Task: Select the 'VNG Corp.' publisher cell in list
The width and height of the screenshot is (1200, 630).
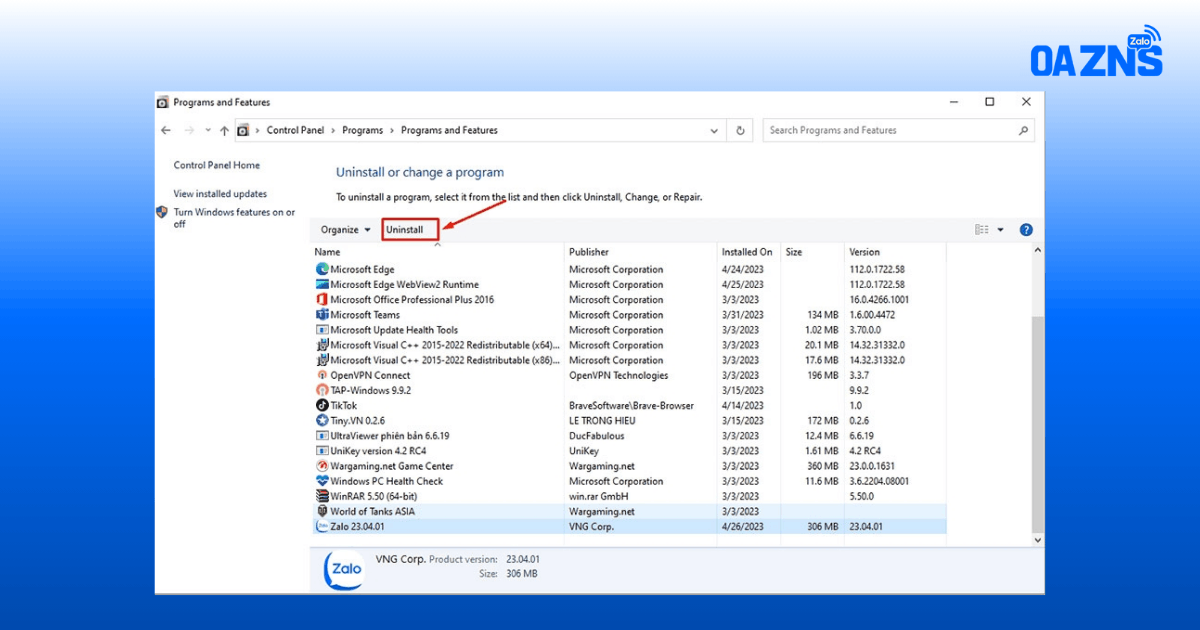Action: tap(591, 526)
